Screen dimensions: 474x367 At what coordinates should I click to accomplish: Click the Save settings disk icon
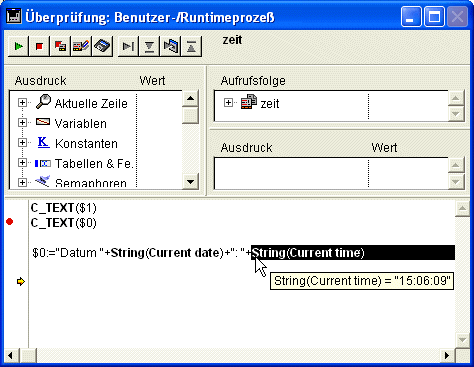tap(102, 46)
